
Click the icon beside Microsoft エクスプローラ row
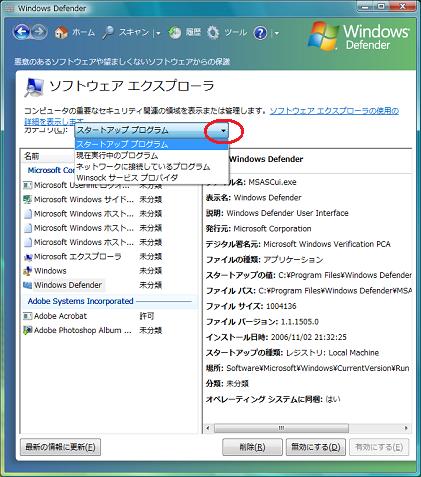tap(28, 257)
